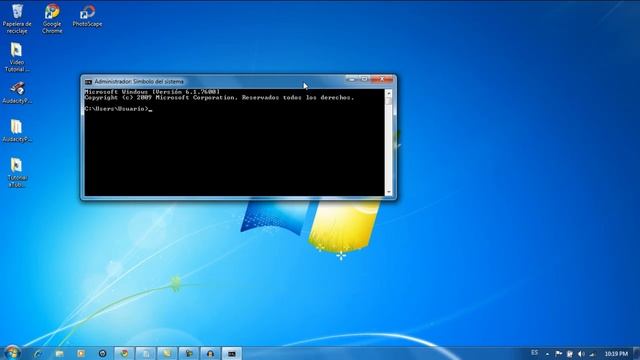Click the ES language indicator in tray
Screen dimensions: 640x360
(x=535, y=353)
